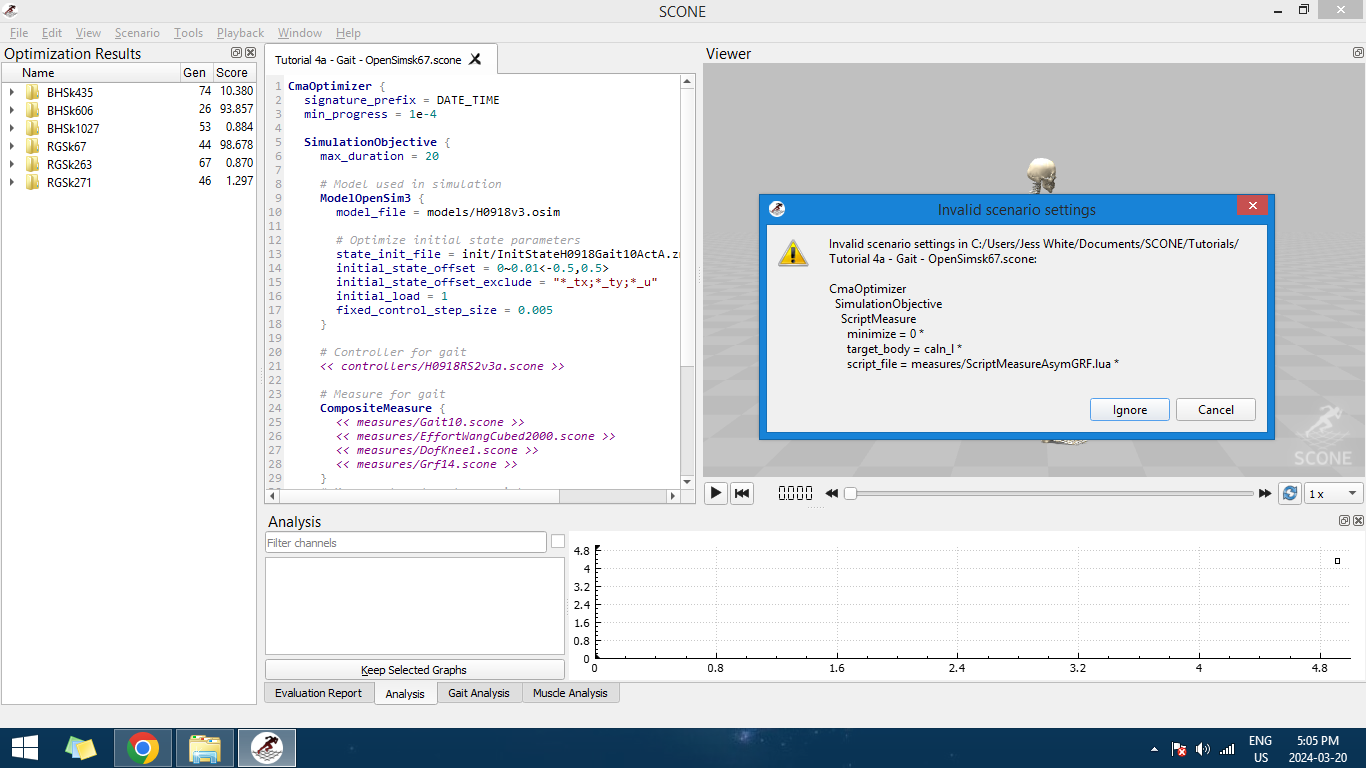Expand the RGSk67 results folder
This screenshot has width=1366, height=768.
12,146
